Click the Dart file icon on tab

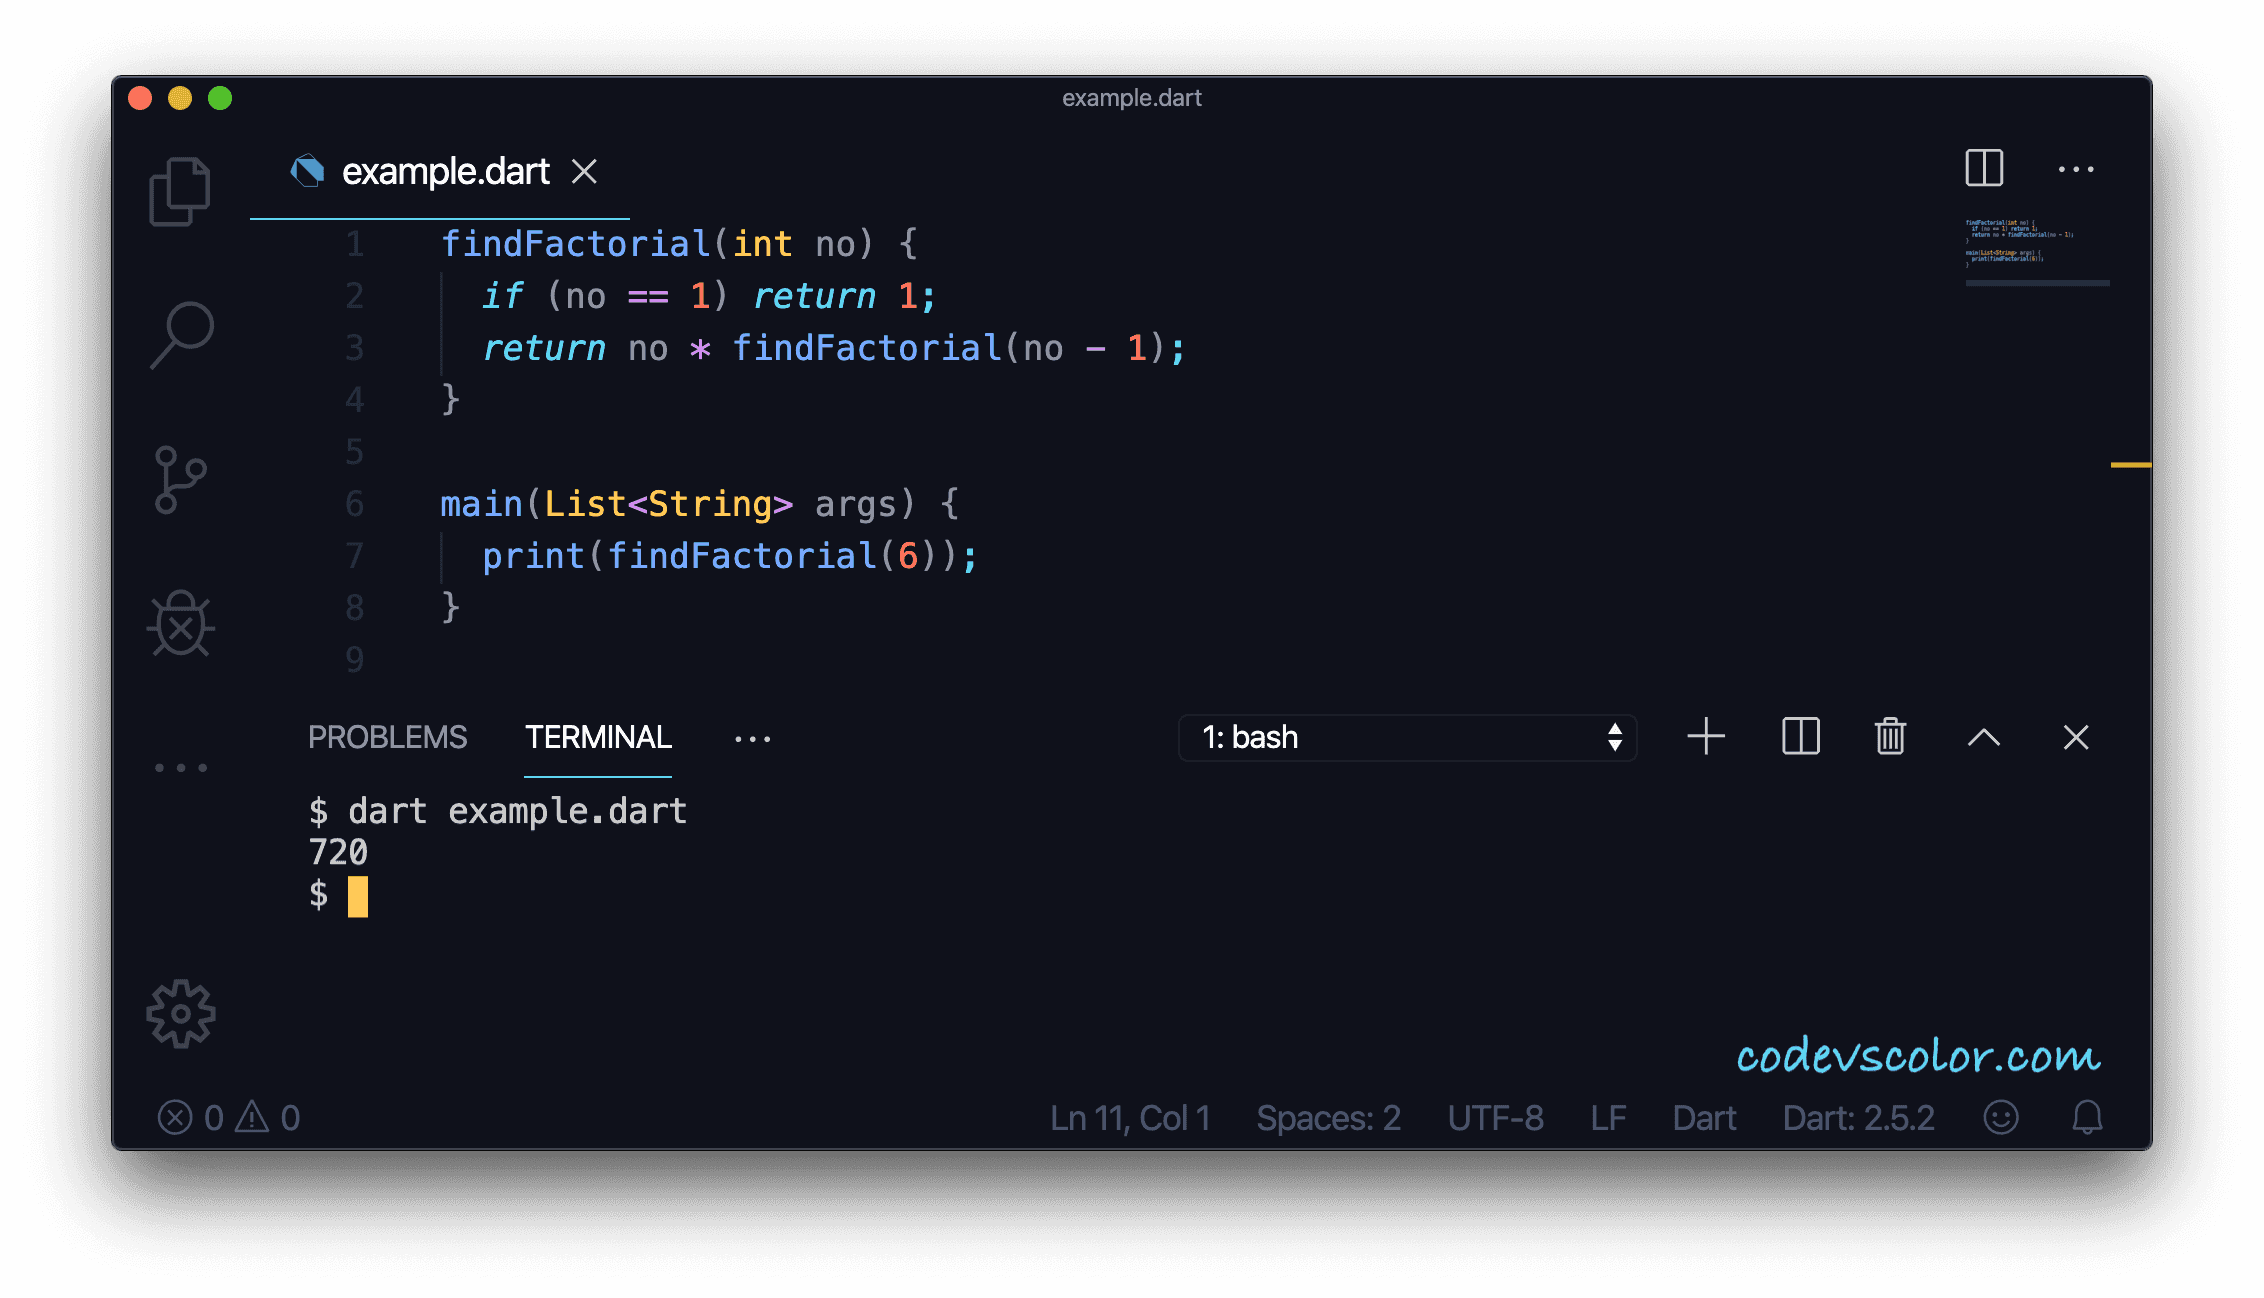(x=307, y=170)
